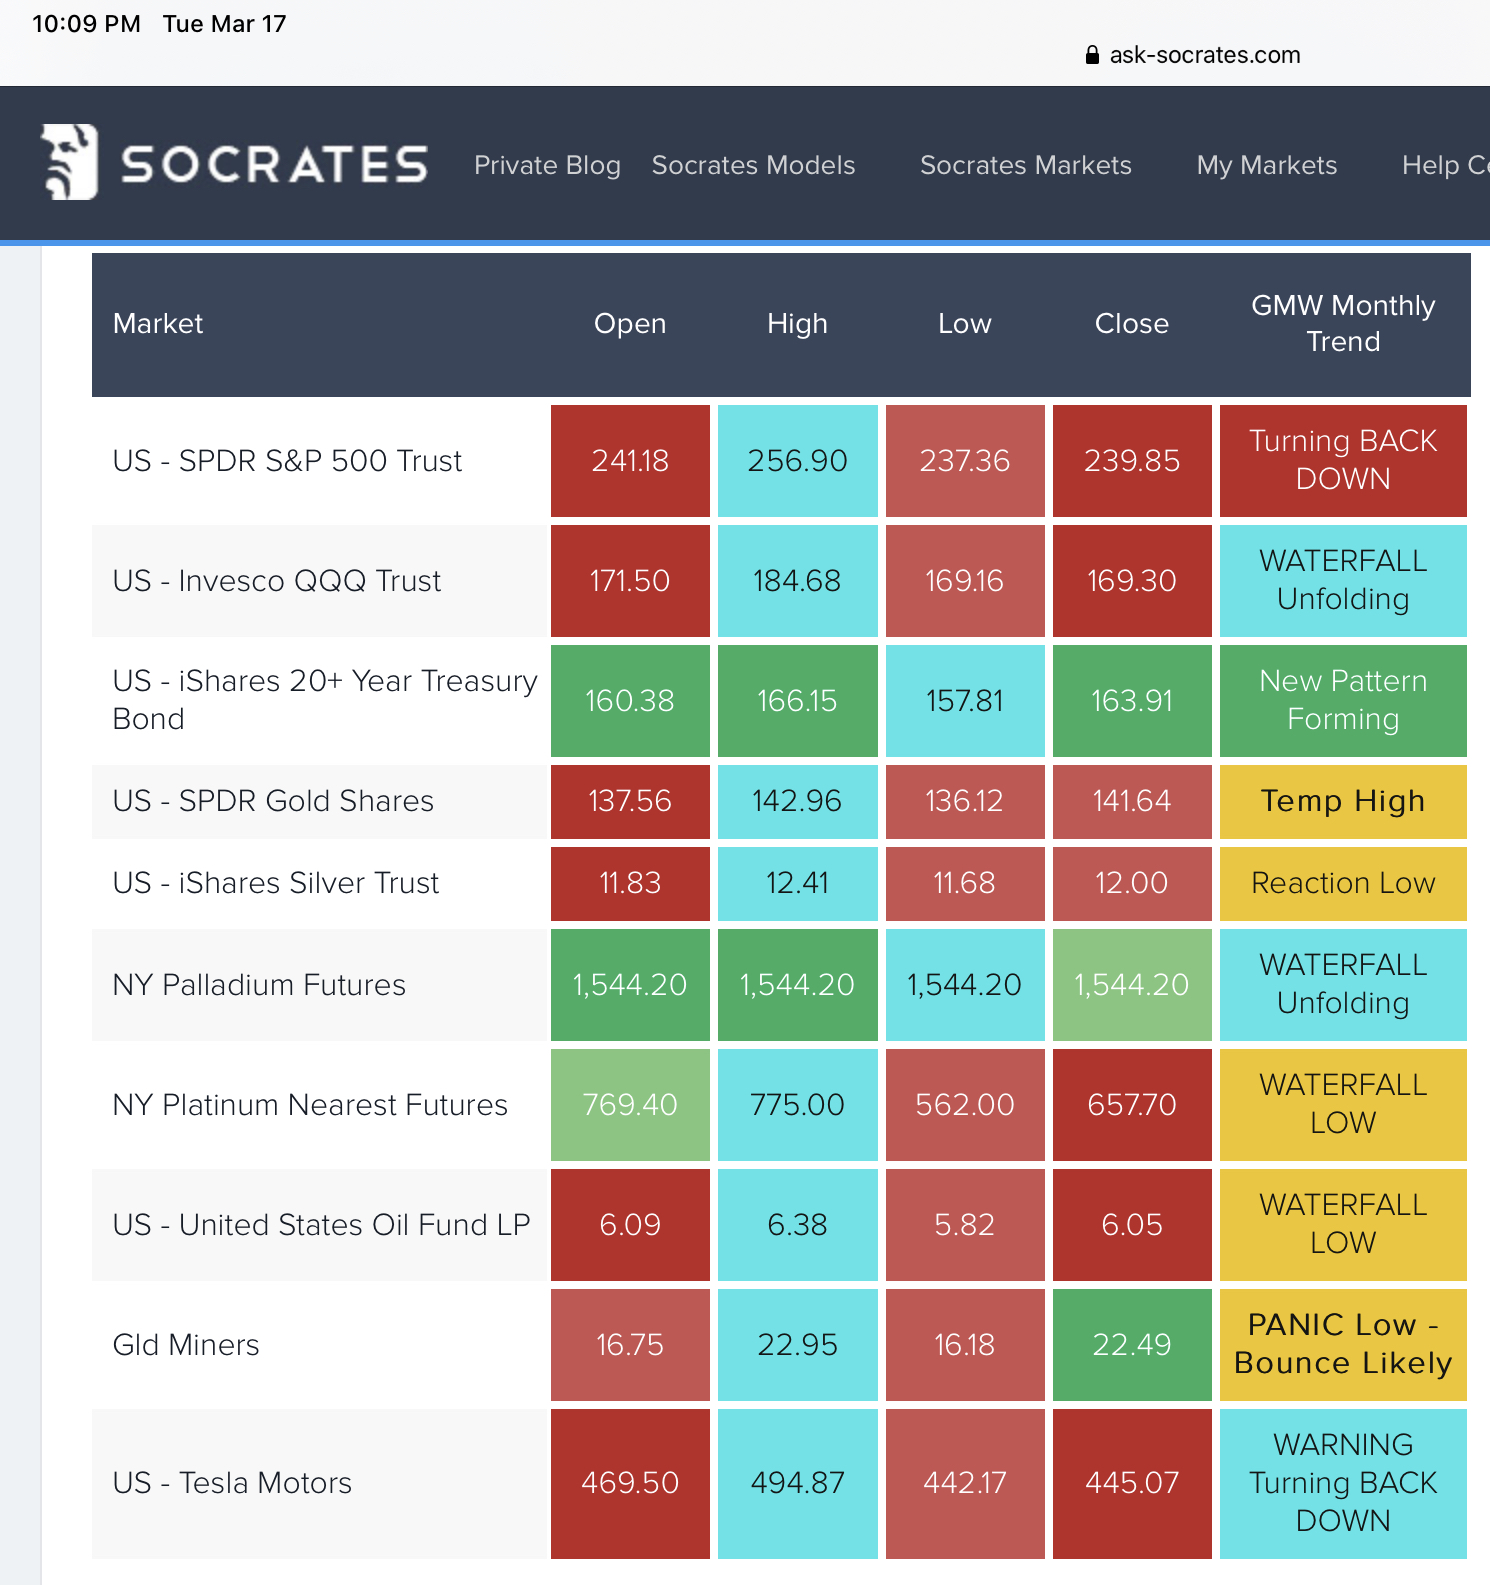Click the lock icon in the address bar
The width and height of the screenshot is (1490, 1585).
point(1092,55)
